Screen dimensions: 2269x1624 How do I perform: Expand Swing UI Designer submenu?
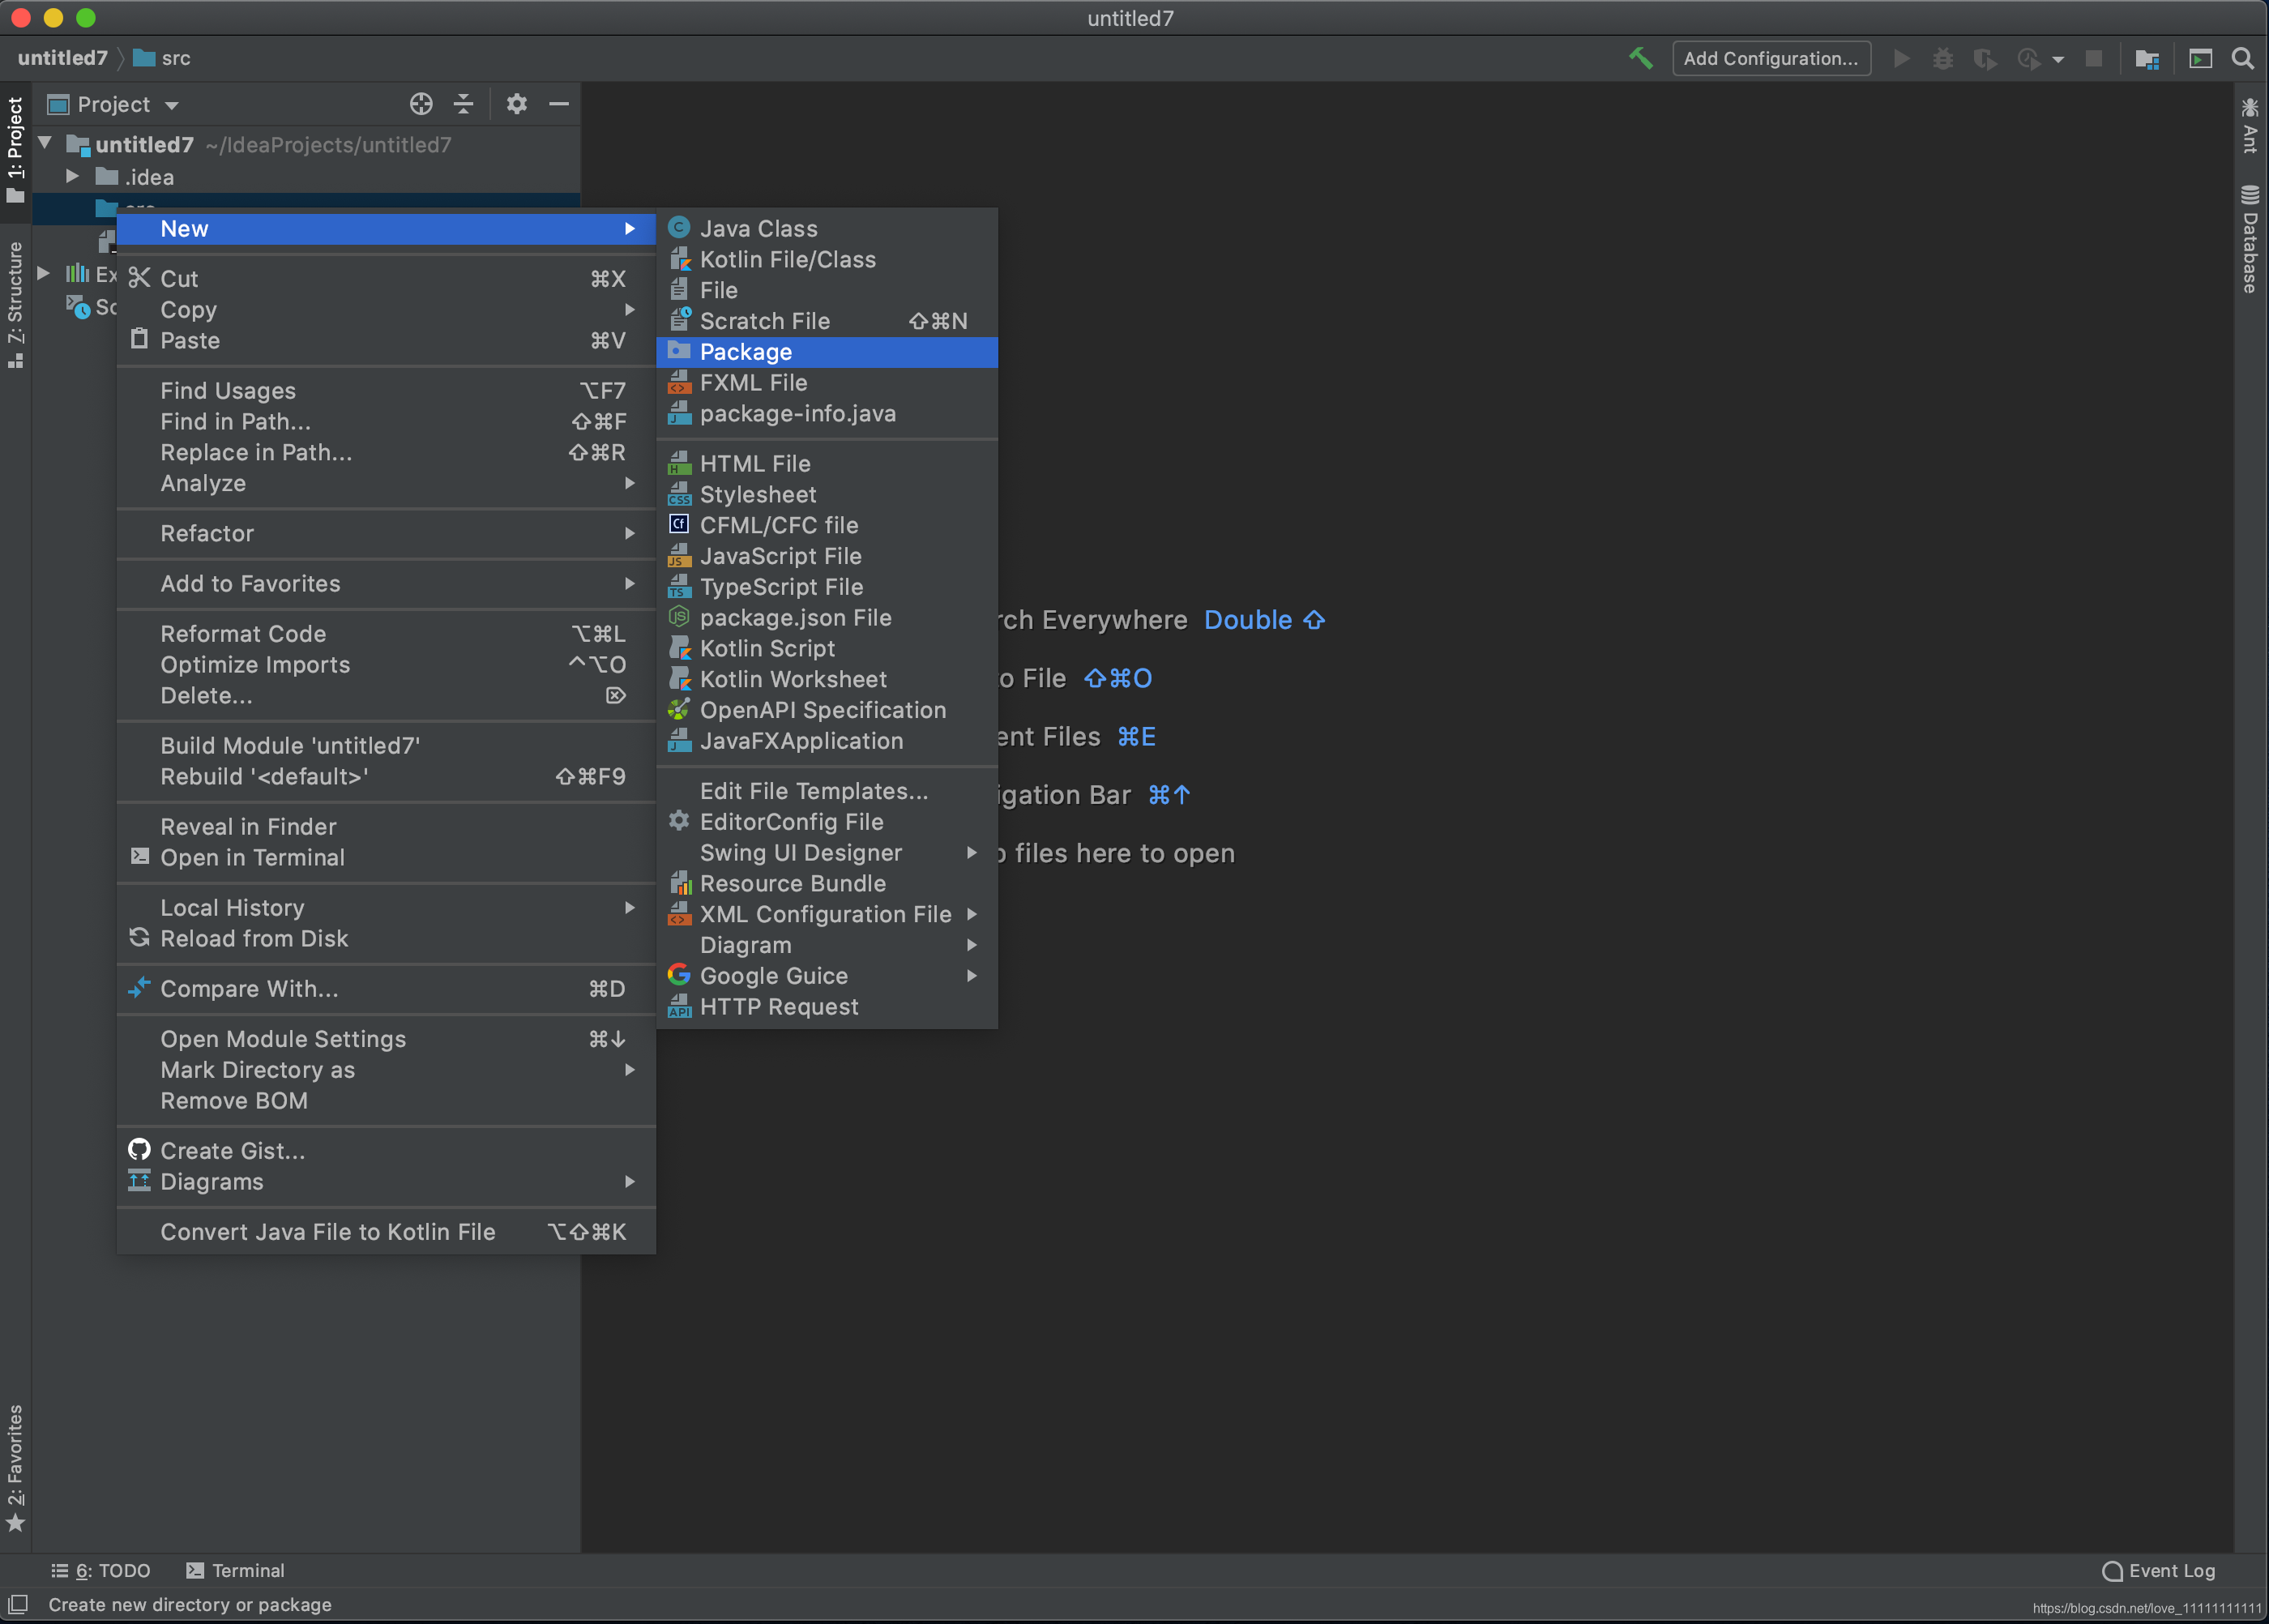pos(826,853)
